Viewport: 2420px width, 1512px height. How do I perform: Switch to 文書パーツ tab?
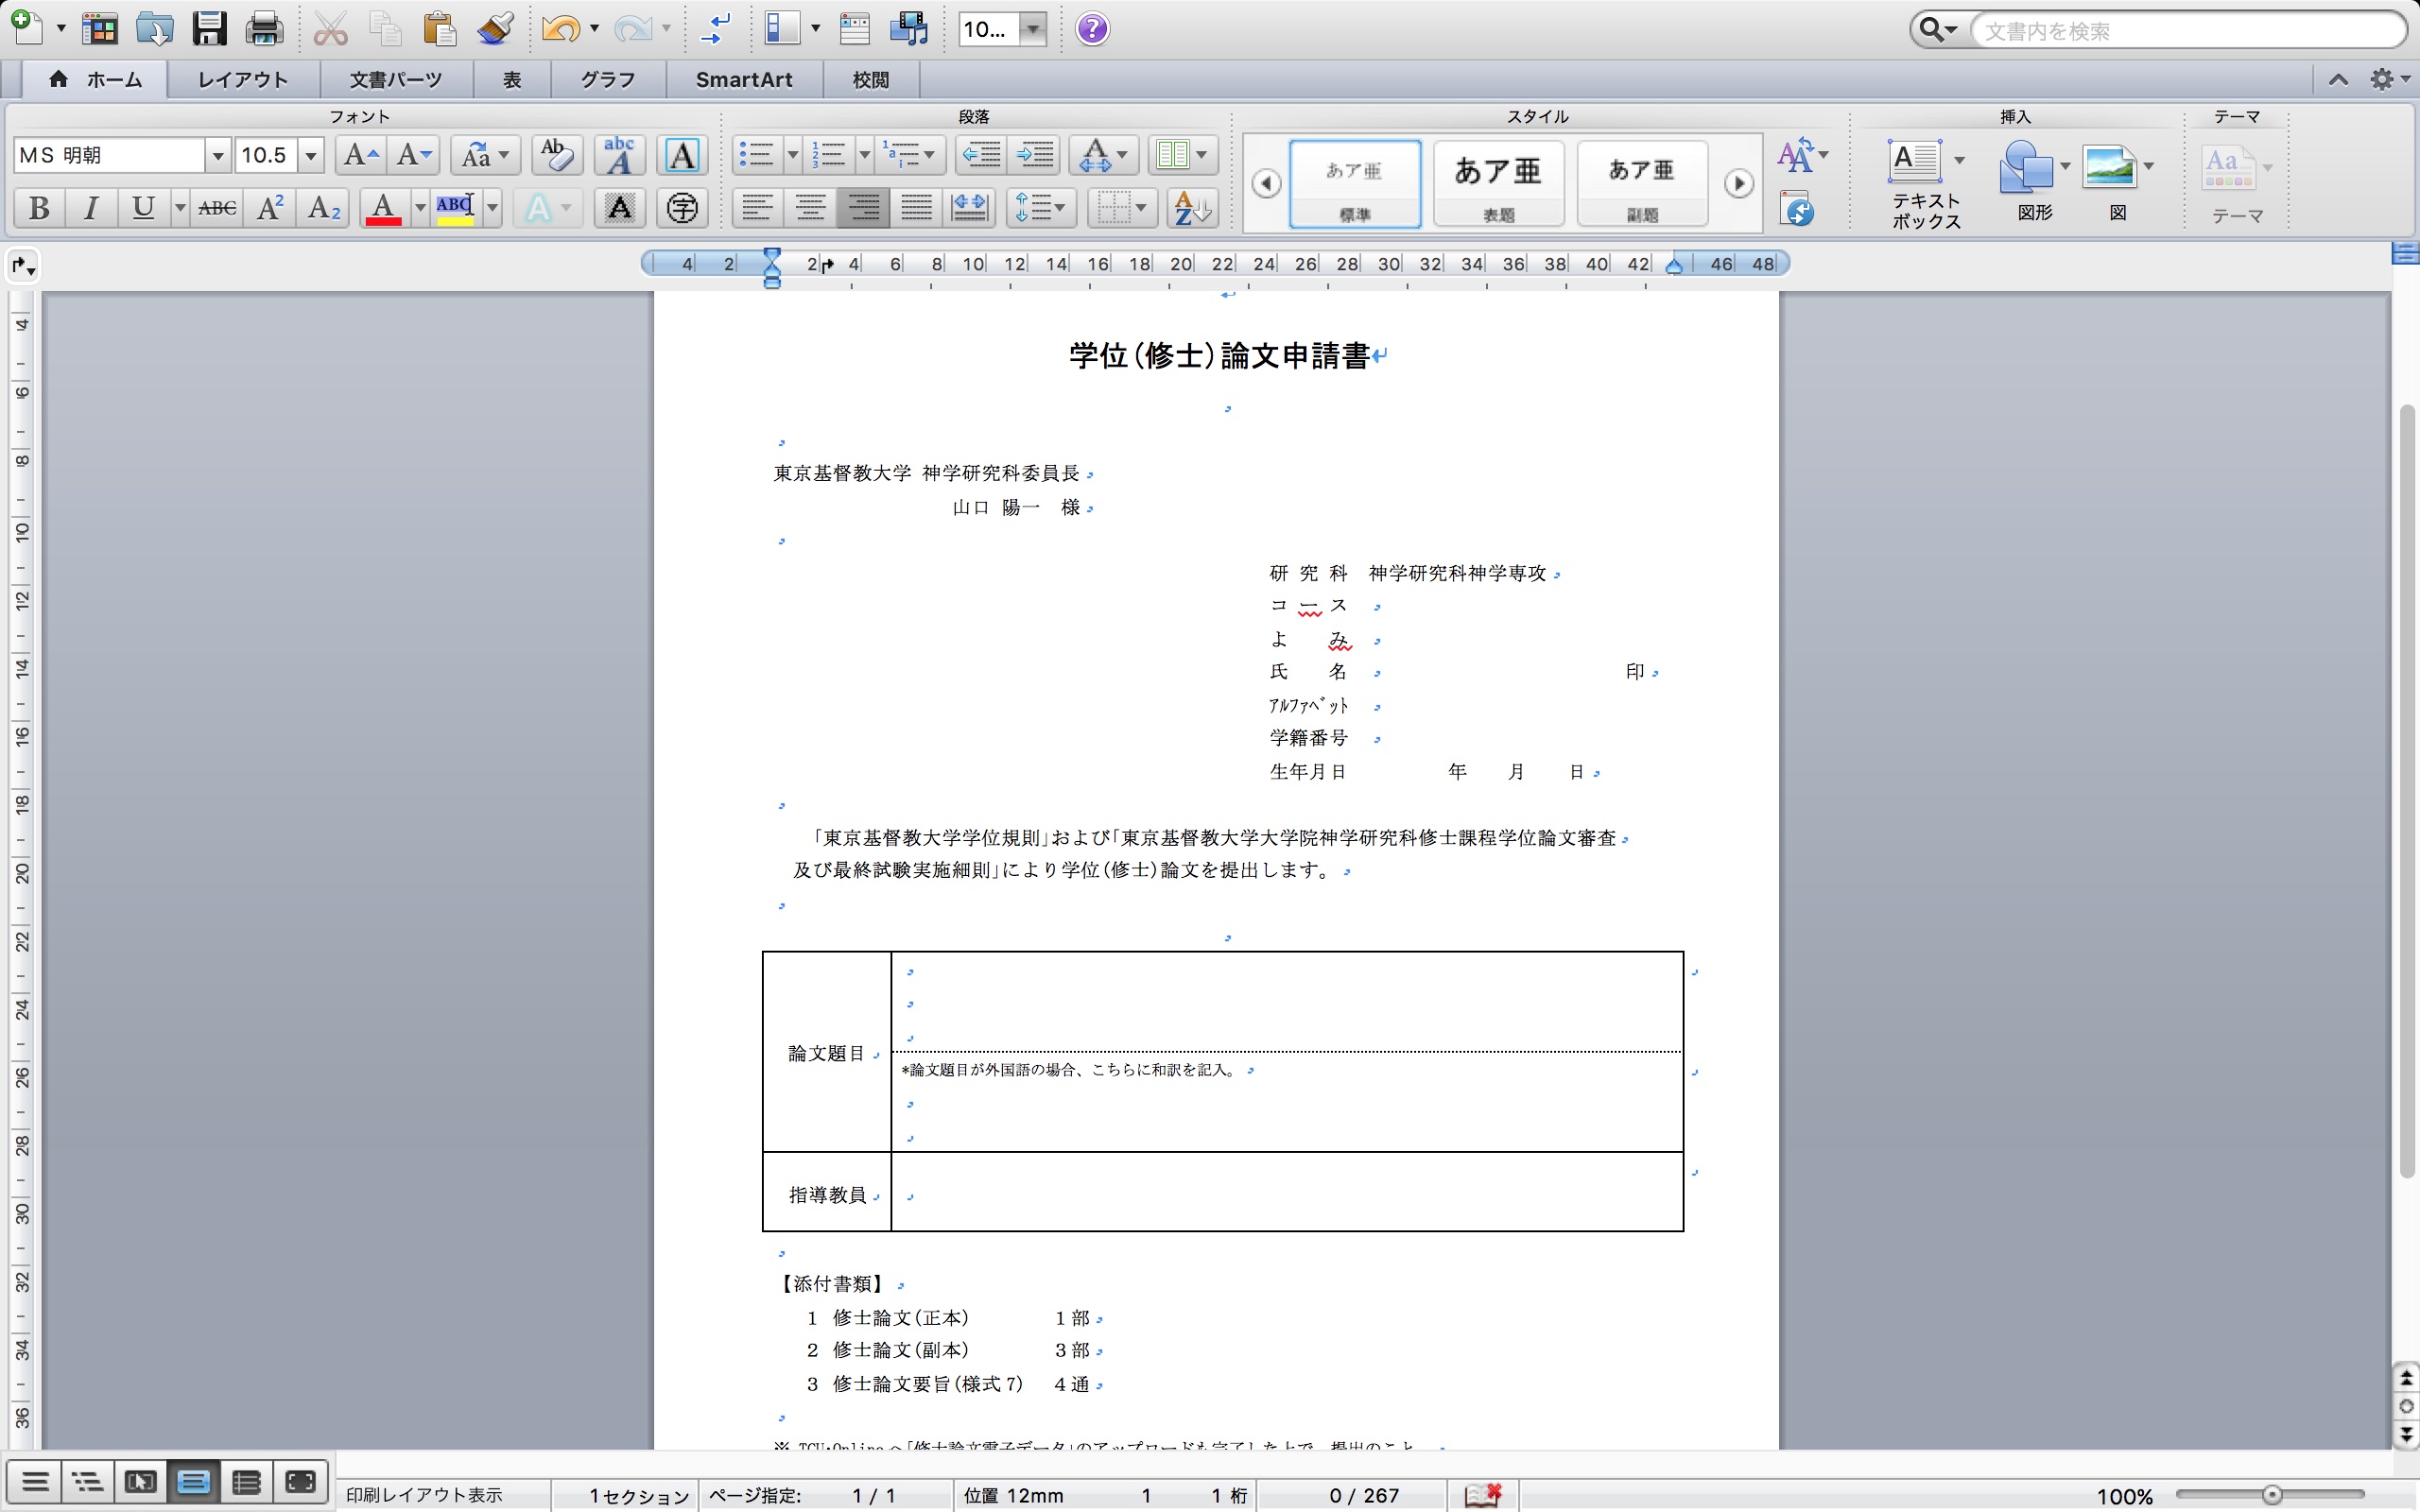[x=396, y=80]
